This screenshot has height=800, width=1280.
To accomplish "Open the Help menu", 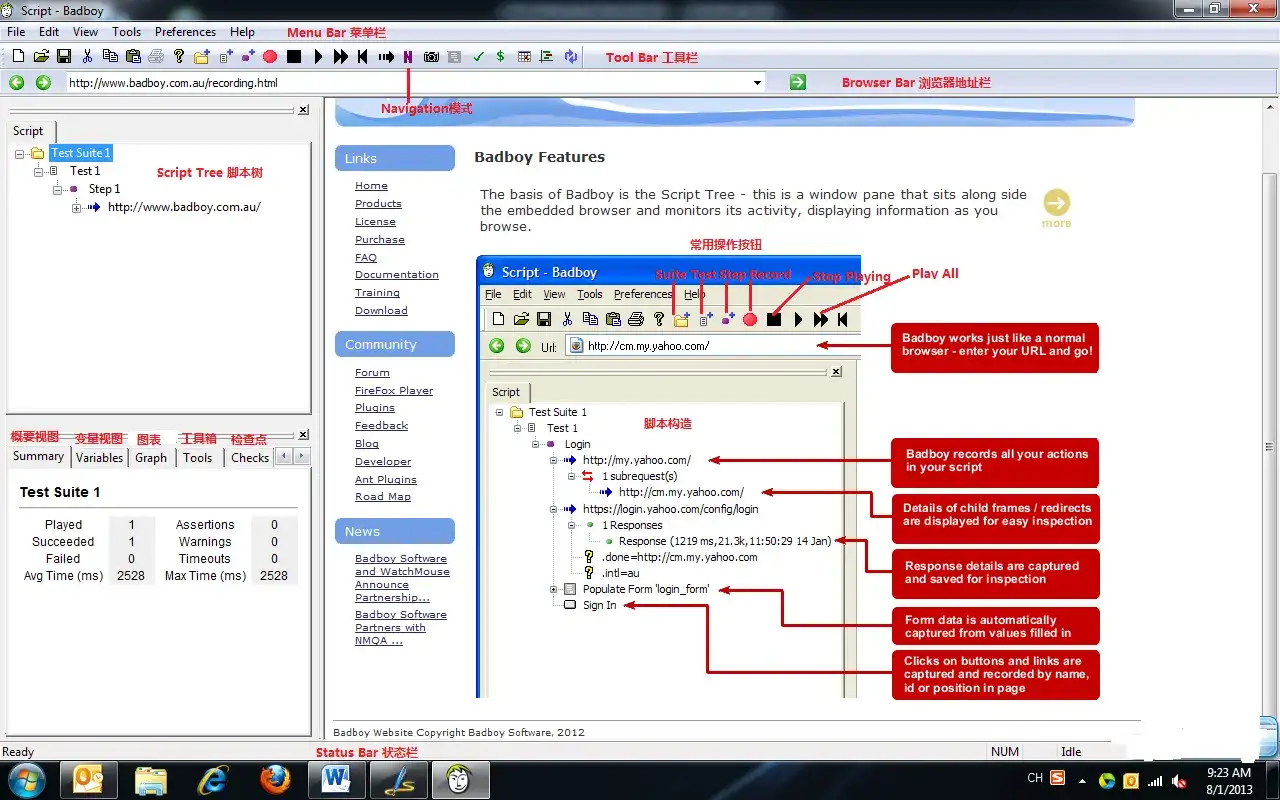I will (242, 32).
